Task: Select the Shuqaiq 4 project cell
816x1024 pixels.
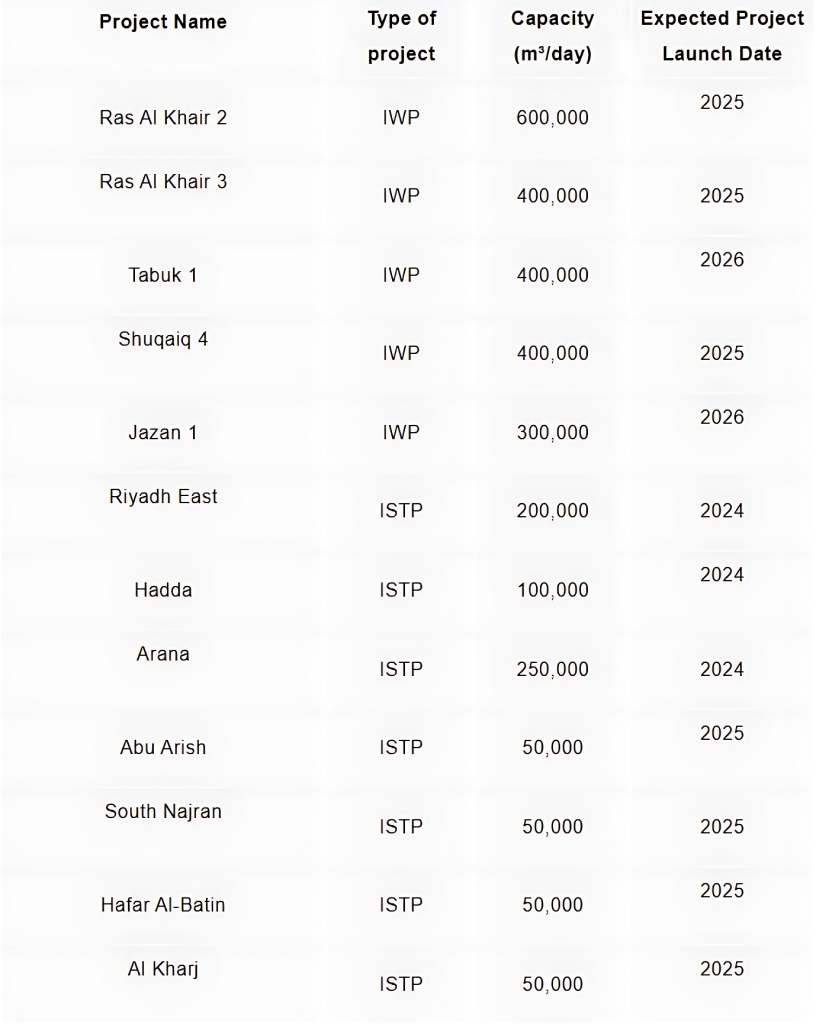Action: coord(163,338)
